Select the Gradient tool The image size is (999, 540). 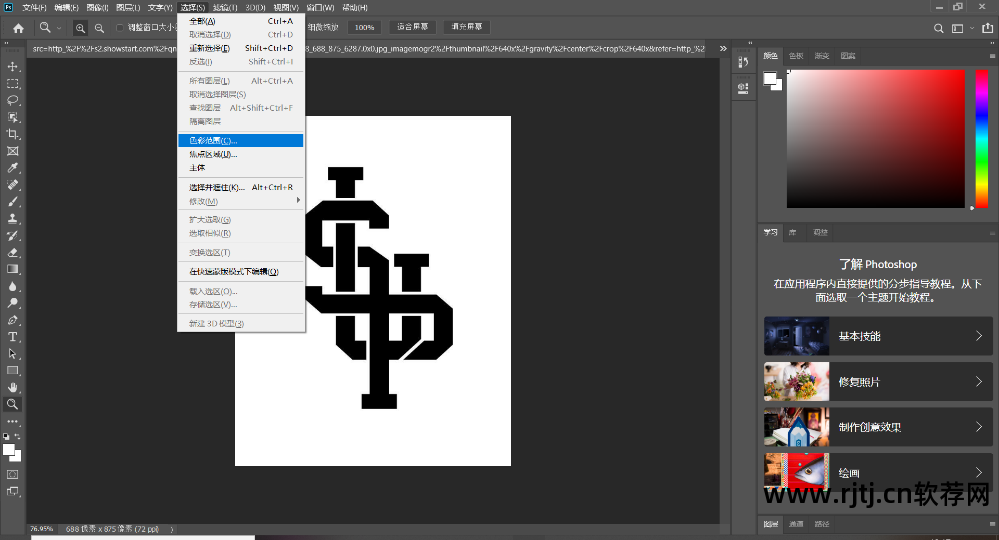(x=13, y=269)
